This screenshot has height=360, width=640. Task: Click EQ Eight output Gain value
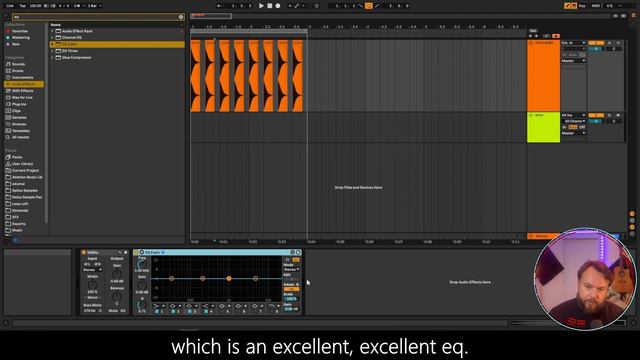tap(291, 309)
